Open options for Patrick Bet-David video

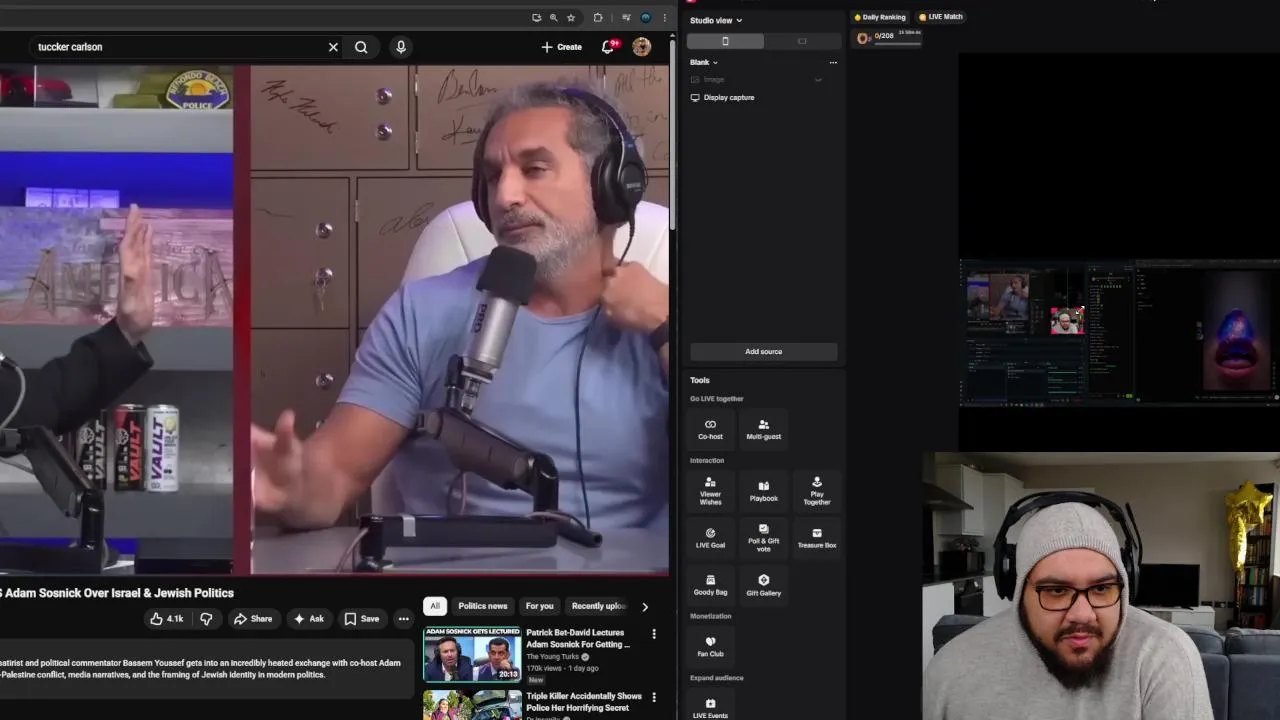pos(654,633)
